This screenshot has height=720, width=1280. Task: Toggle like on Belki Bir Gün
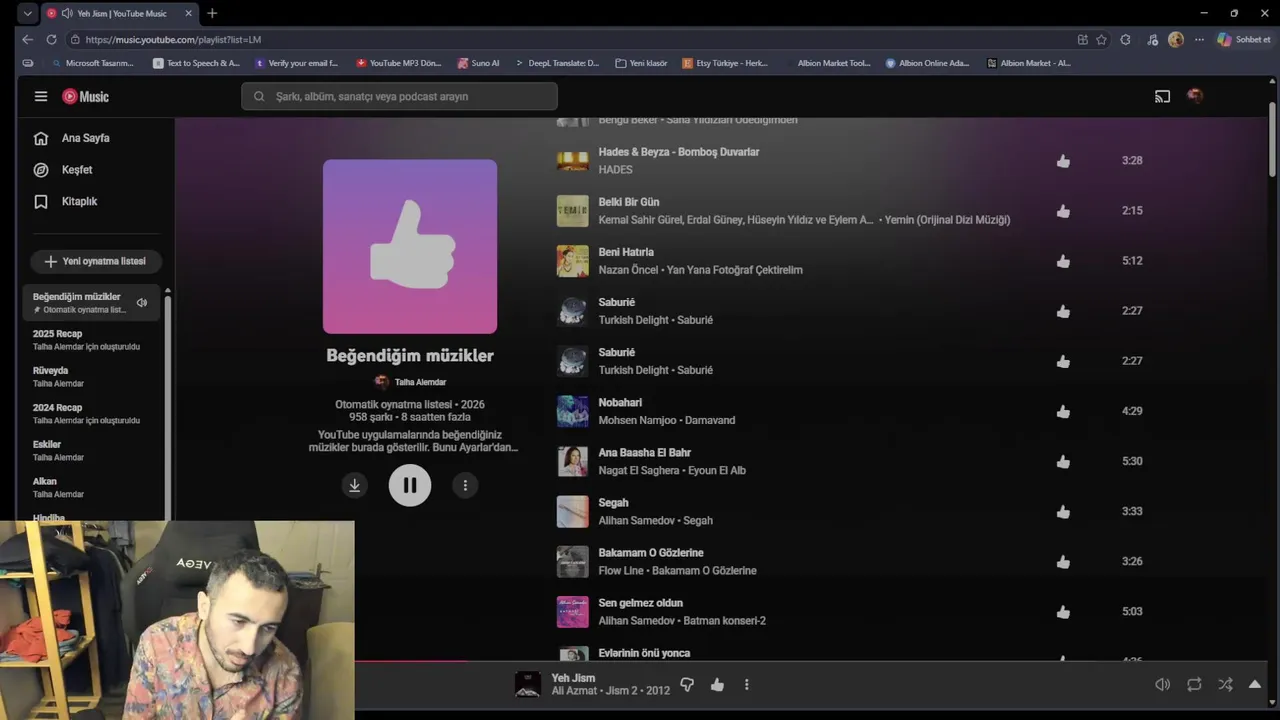tap(1063, 211)
